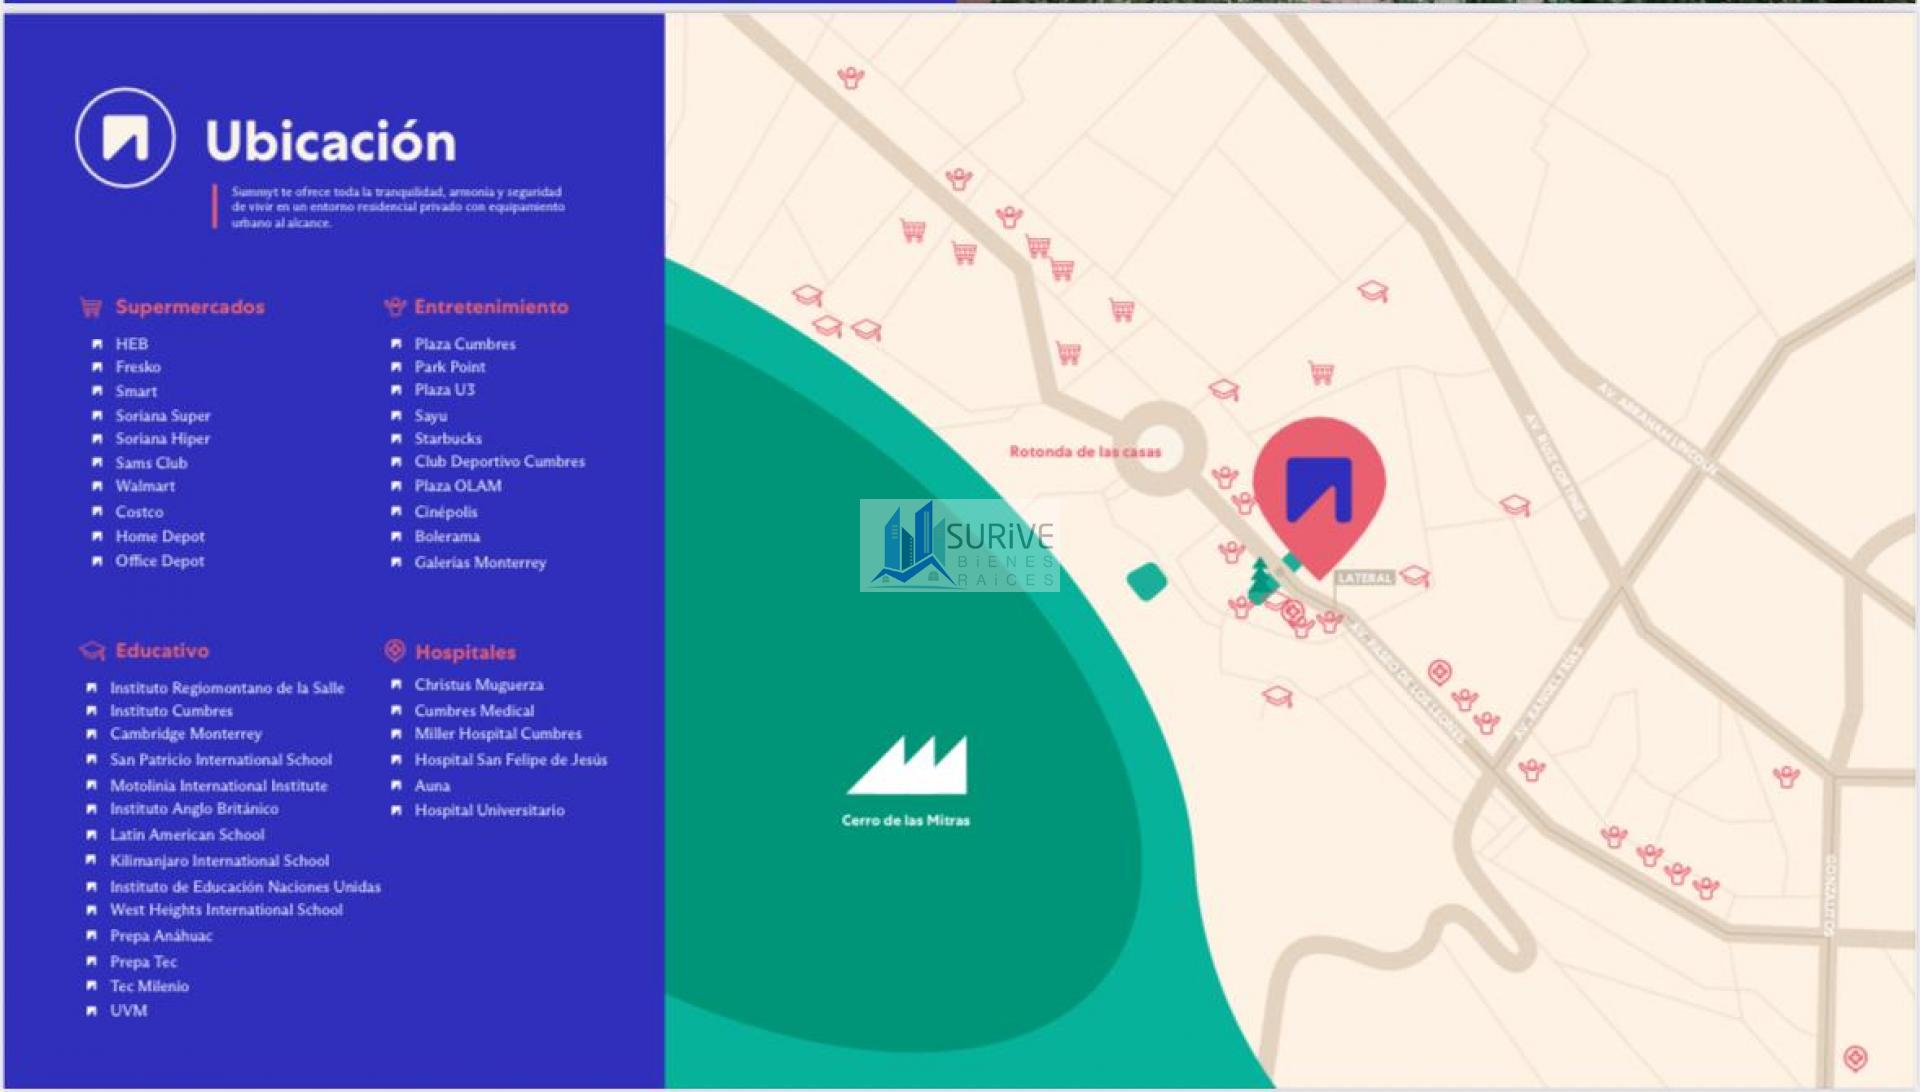Select Cambridge Monterrey in the schools list
Image resolution: width=1920 pixels, height=1092 pixels.
pos(186,734)
